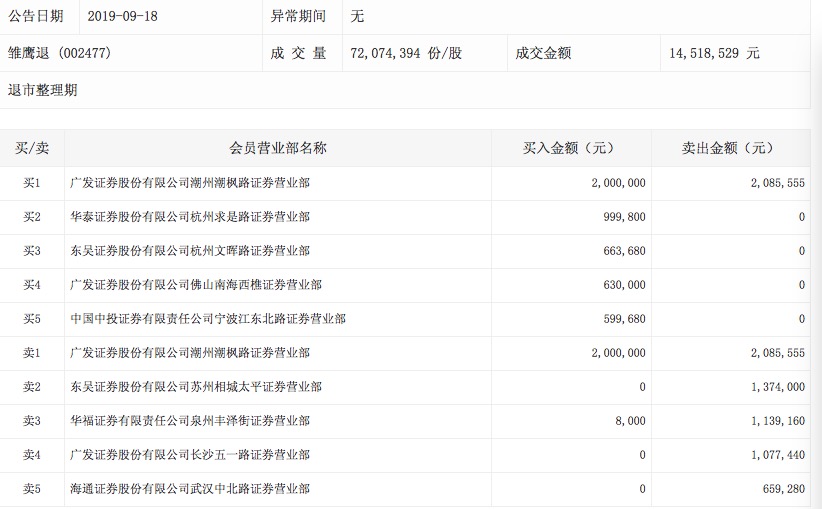Select the 卖4 row label
Screen dimensions: 822x509
pos(31,455)
